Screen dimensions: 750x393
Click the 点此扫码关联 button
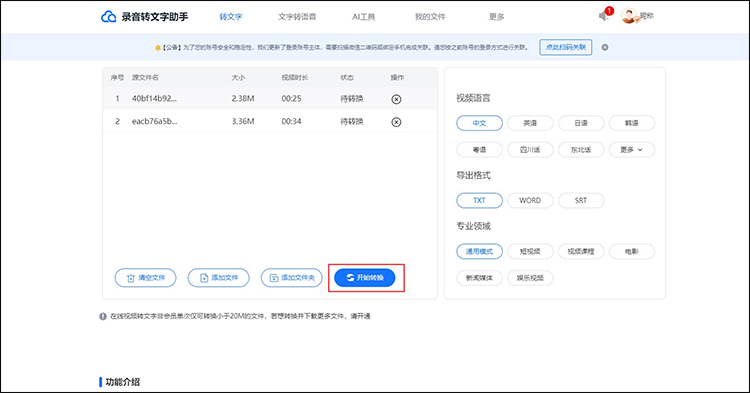(x=566, y=47)
